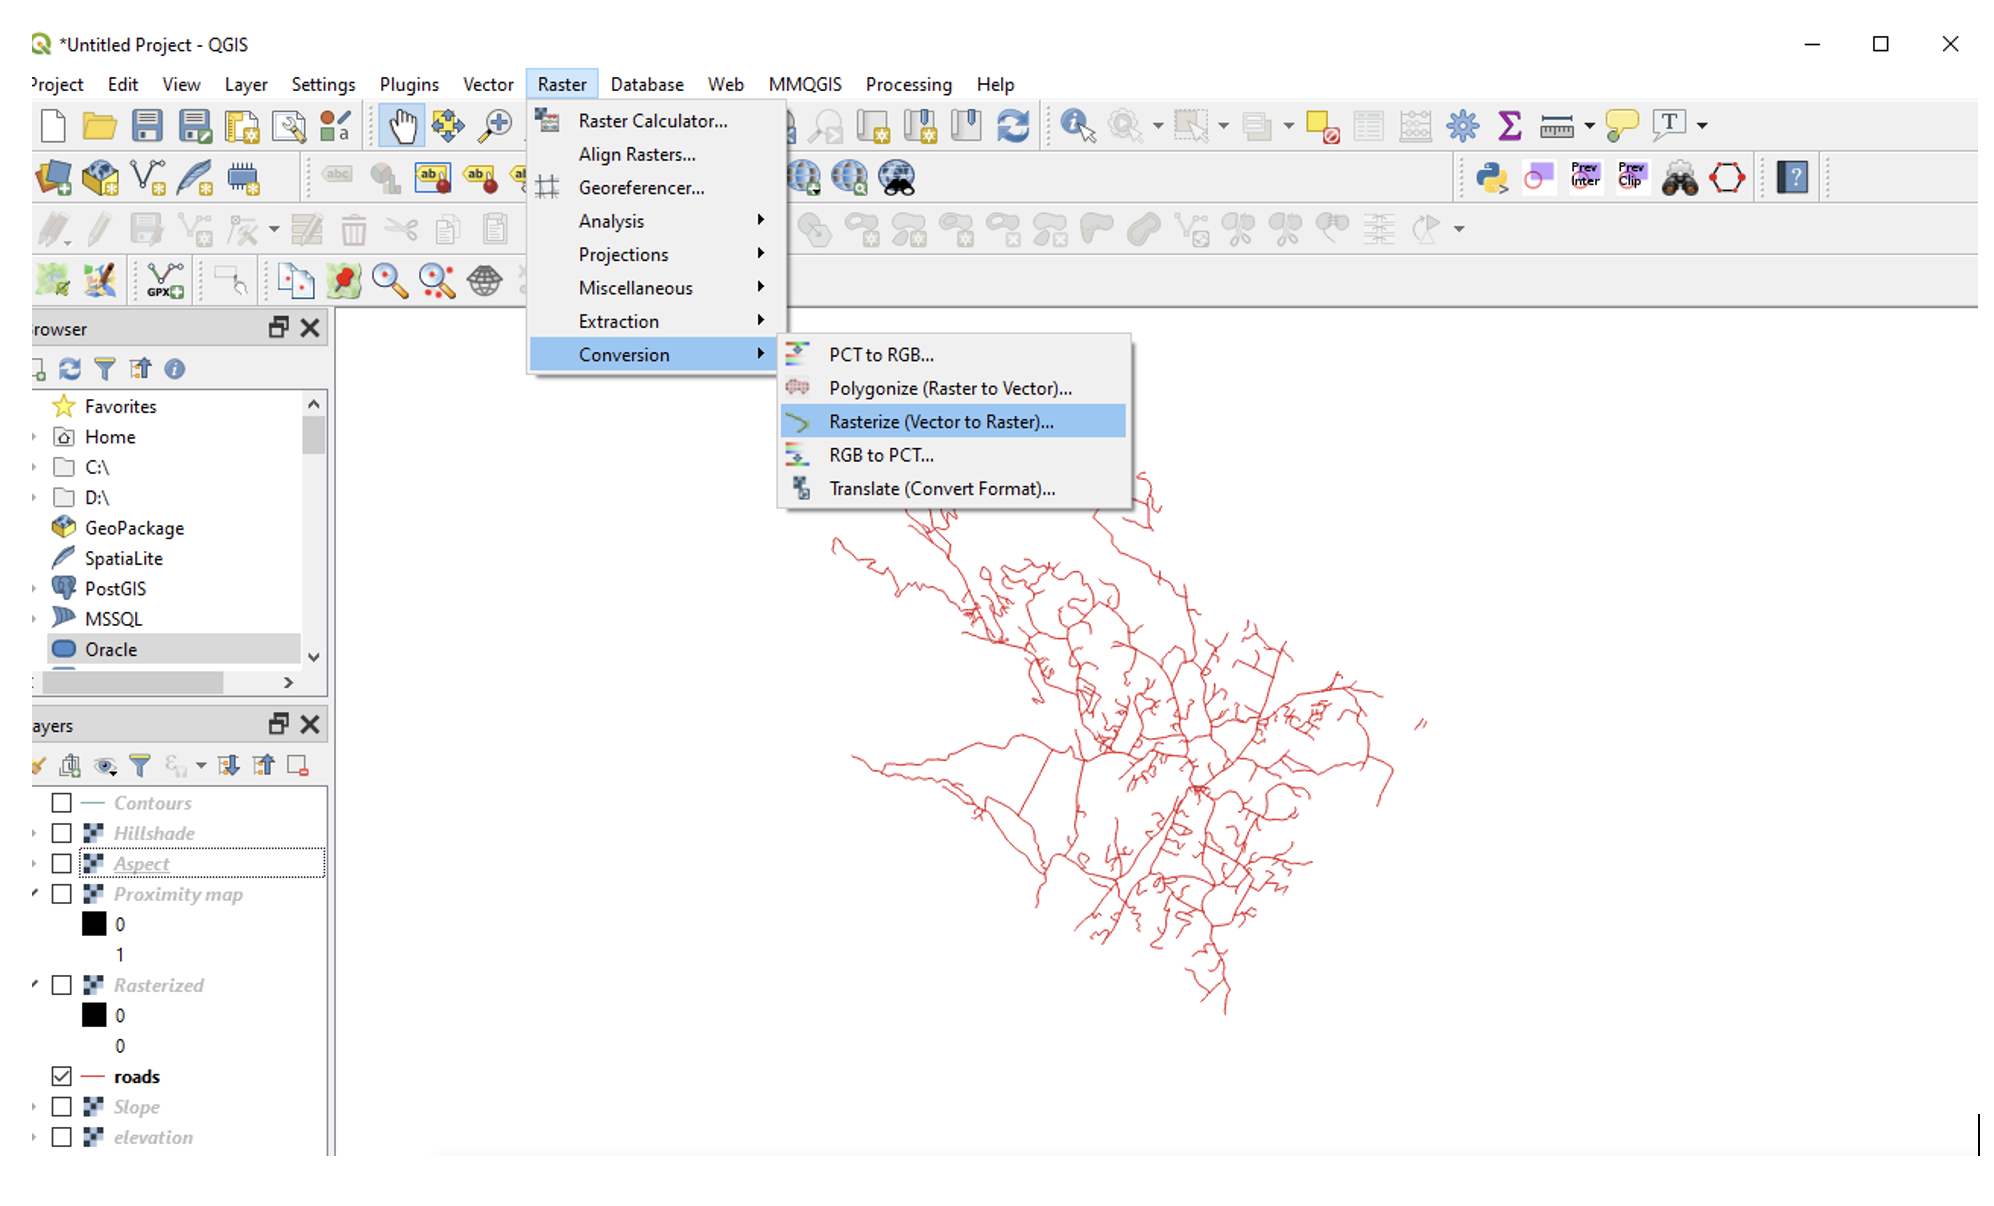Collapse all items in Browser panel
This screenshot has height=1206, width=1994.
140,369
